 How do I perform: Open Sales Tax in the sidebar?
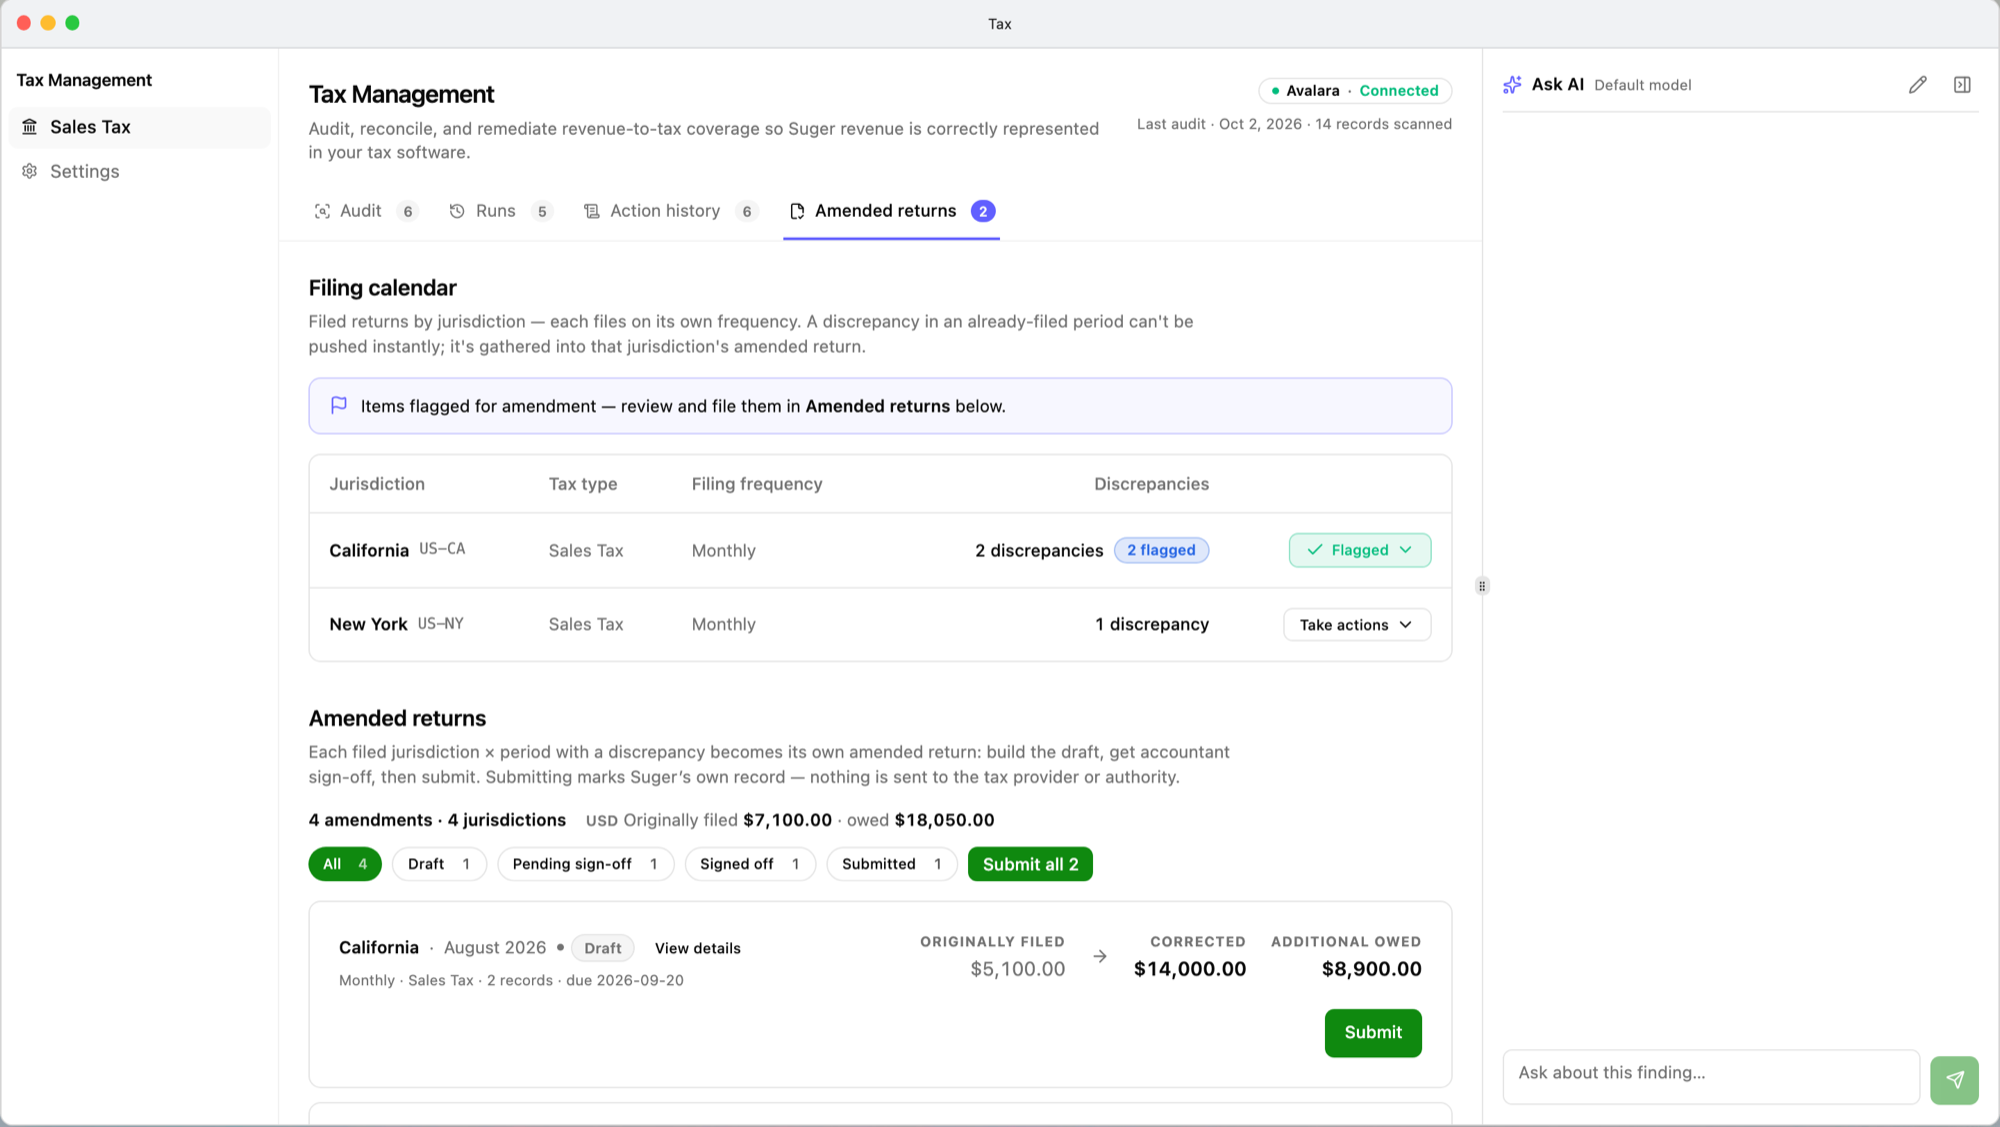140,127
